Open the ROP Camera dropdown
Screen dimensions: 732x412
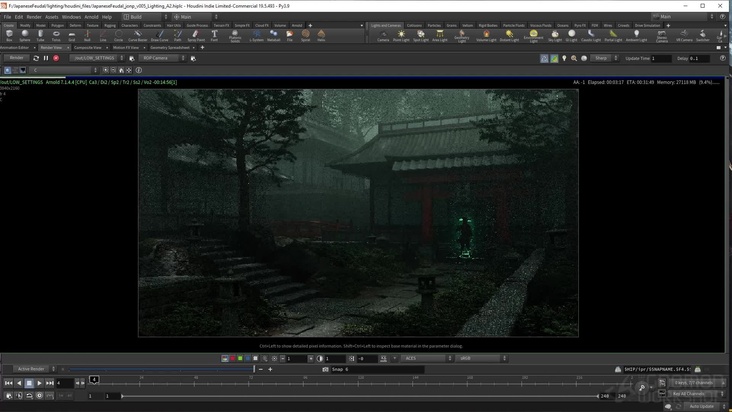click(162, 58)
